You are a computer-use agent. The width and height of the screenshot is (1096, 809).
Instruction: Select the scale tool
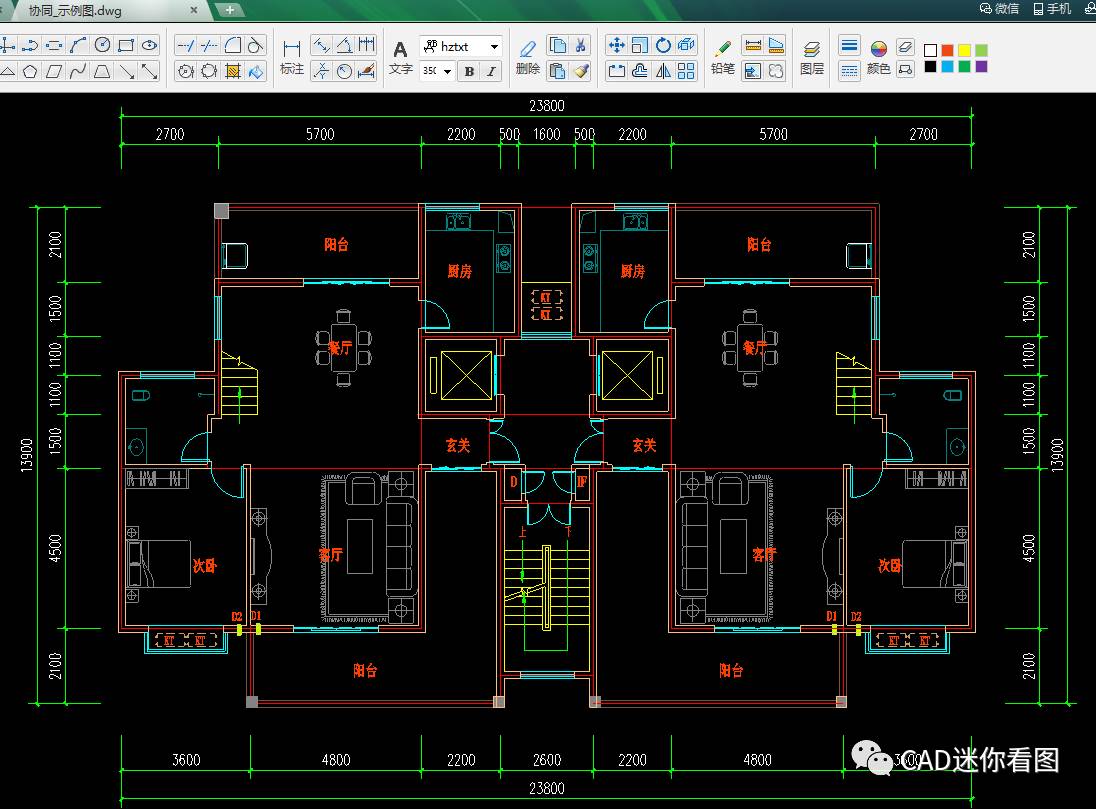point(640,45)
